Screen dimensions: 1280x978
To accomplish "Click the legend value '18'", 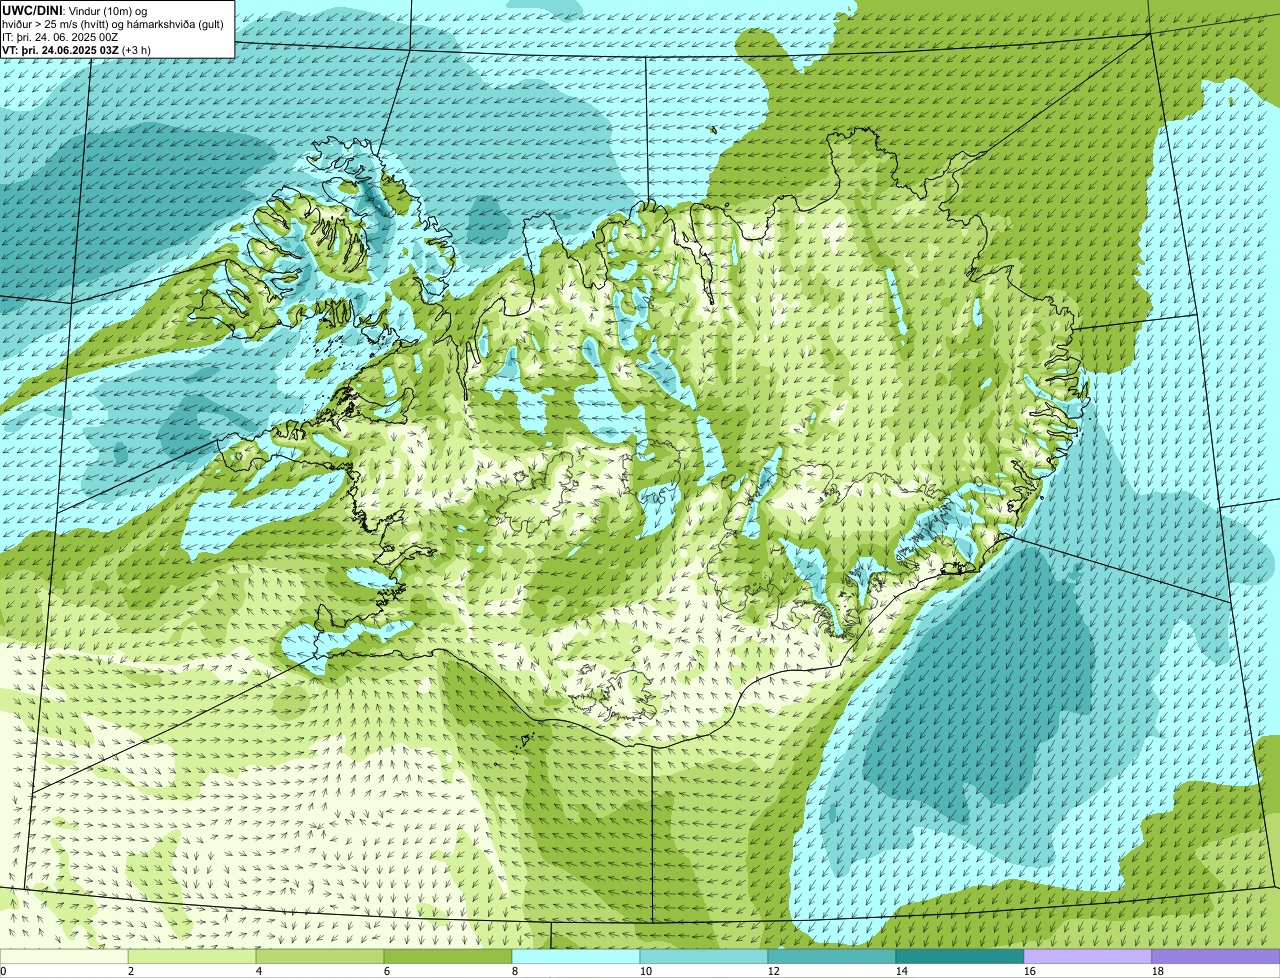I will 1158,971.
